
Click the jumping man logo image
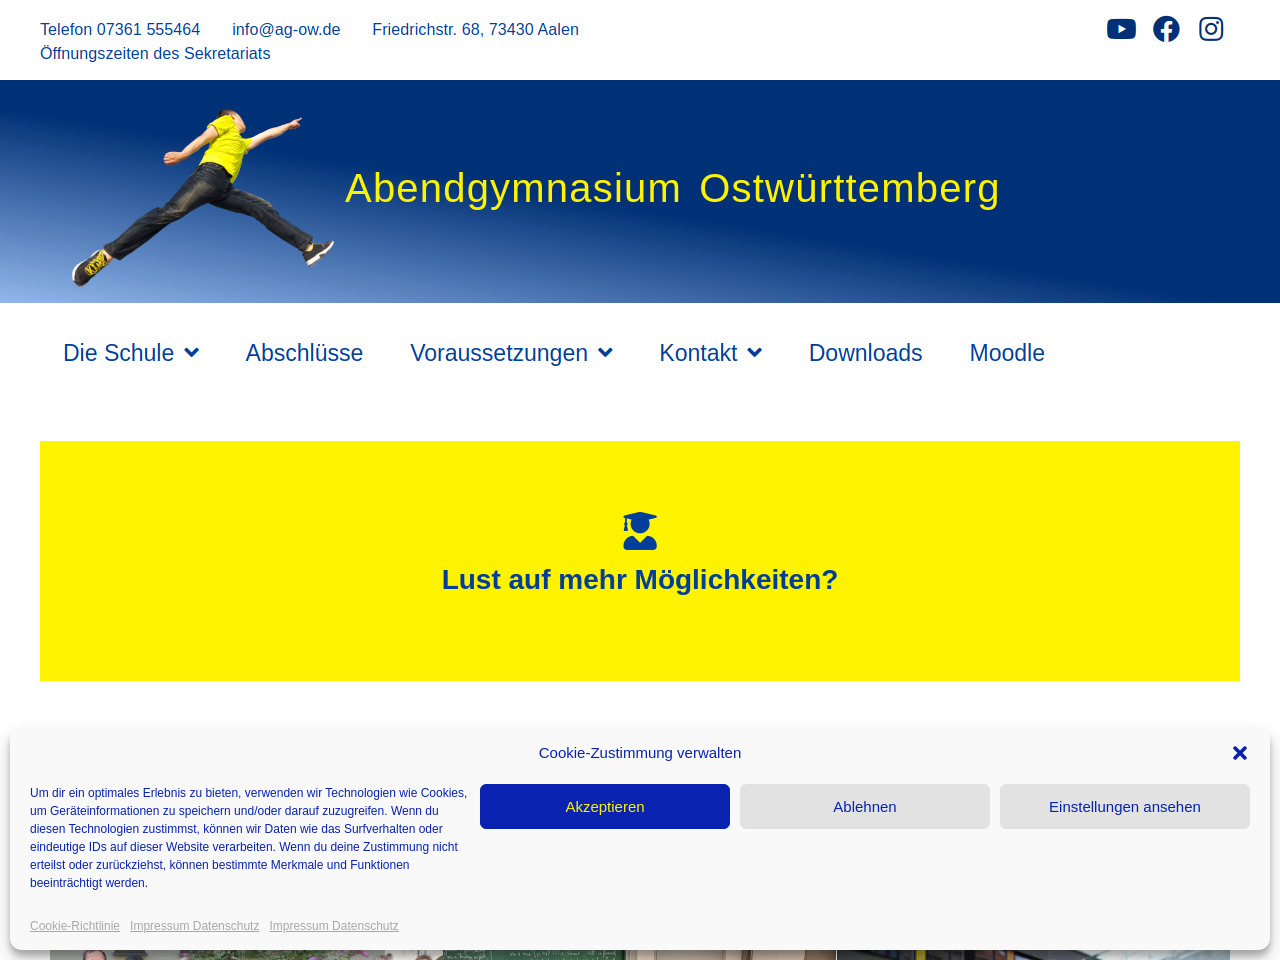pyautogui.click(x=202, y=196)
